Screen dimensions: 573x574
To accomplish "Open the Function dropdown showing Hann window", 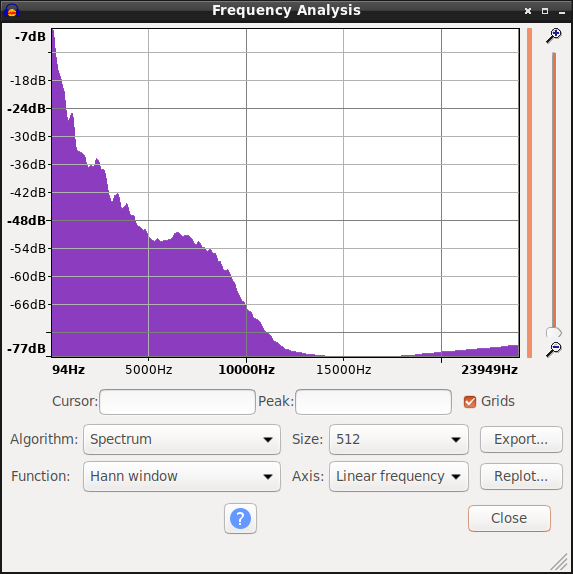I will pyautogui.click(x=182, y=476).
